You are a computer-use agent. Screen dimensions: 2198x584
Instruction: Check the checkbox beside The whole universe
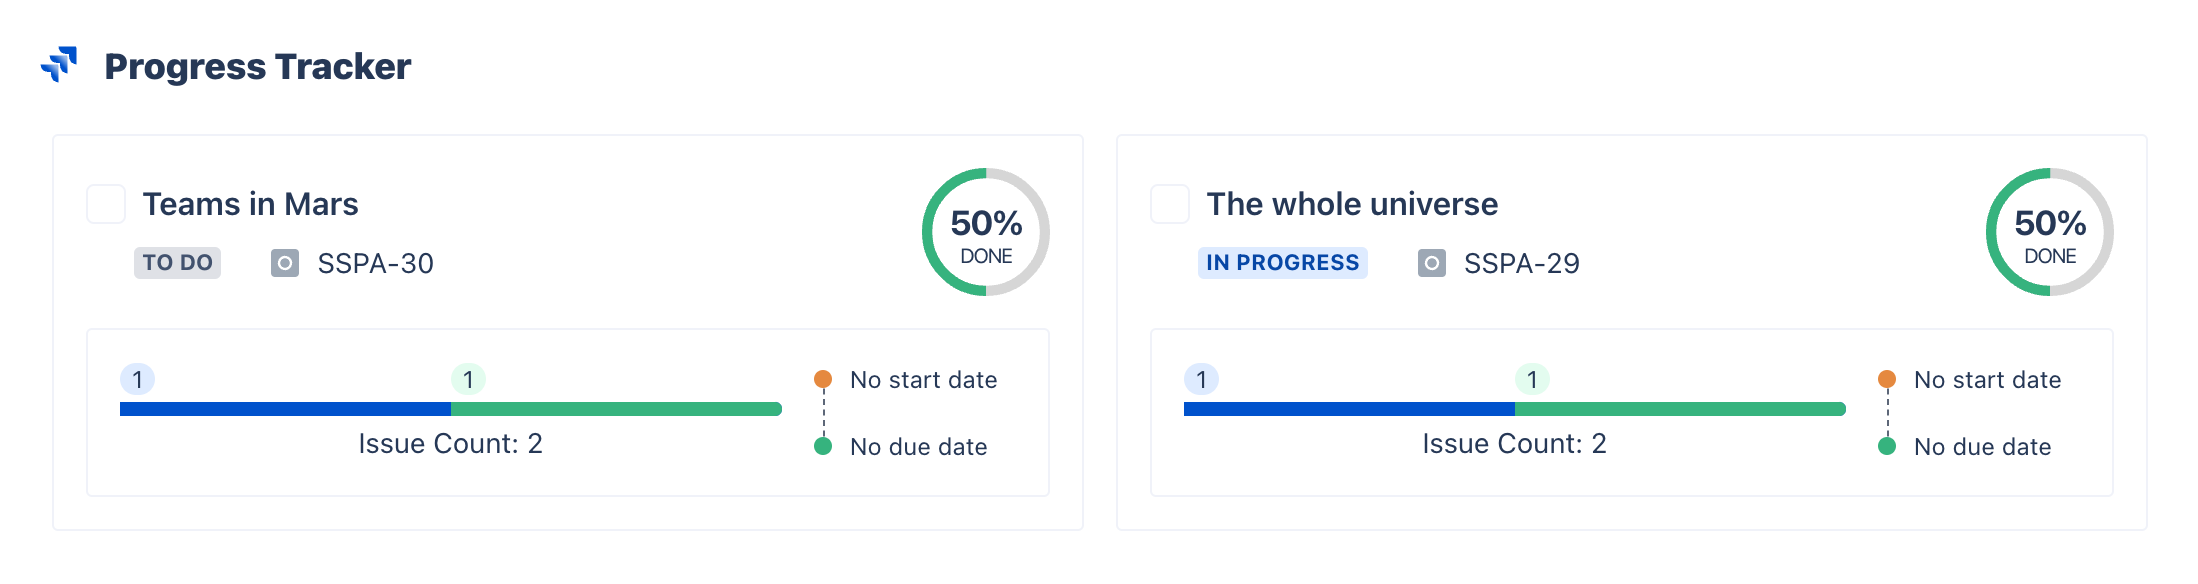[1168, 204]
